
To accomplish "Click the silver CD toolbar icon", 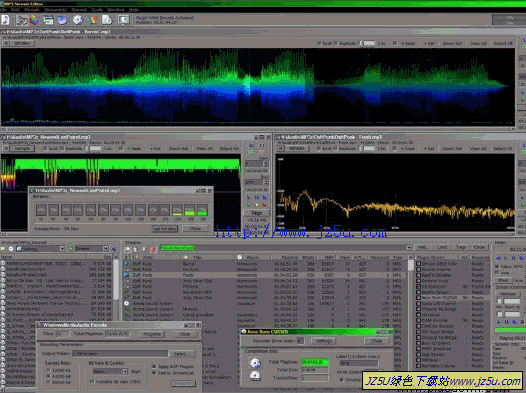I will (x=78, y=20).
